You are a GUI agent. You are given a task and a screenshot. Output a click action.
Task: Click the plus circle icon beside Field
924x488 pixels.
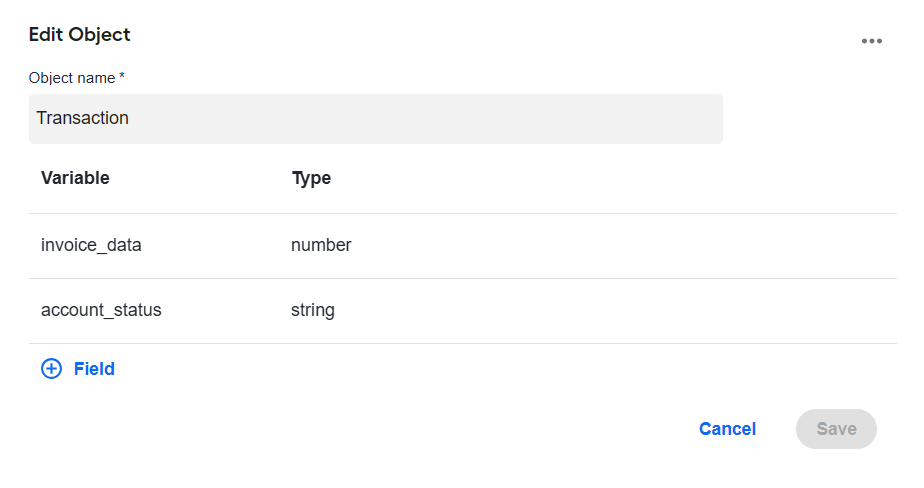(x=51, y=368)
